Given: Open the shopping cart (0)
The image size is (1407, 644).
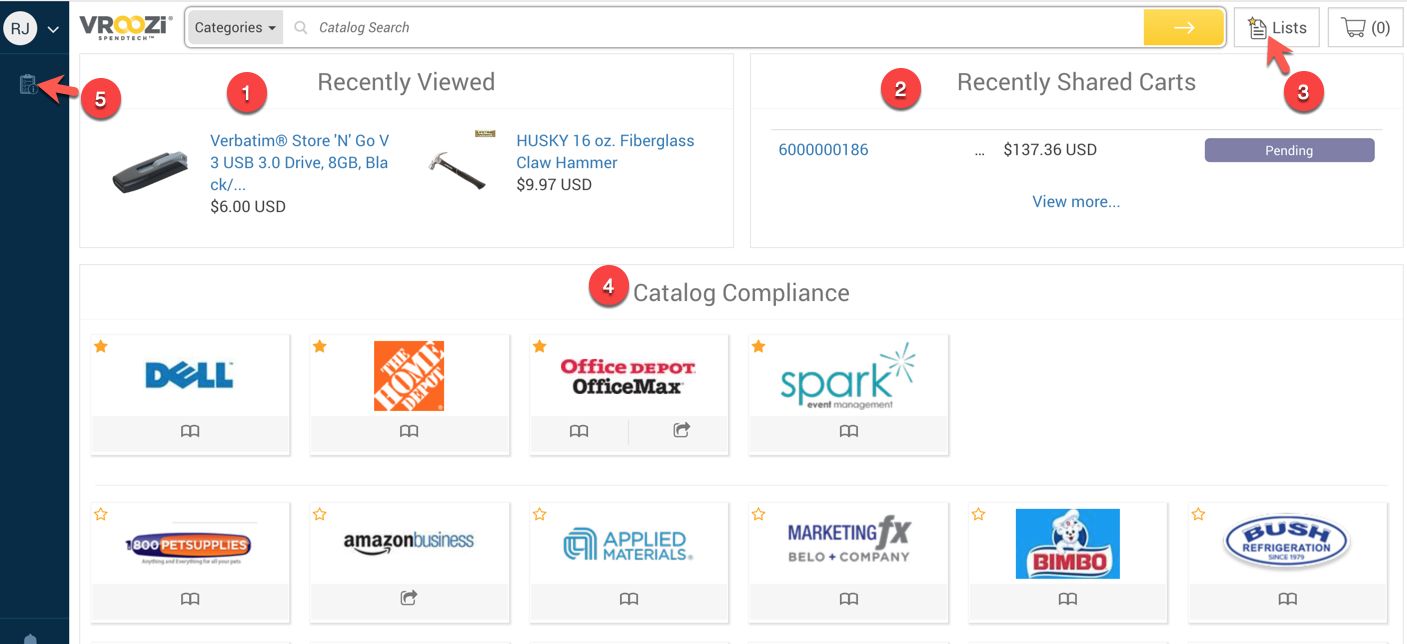Looking at the screenshot, I should (1365, 28).
